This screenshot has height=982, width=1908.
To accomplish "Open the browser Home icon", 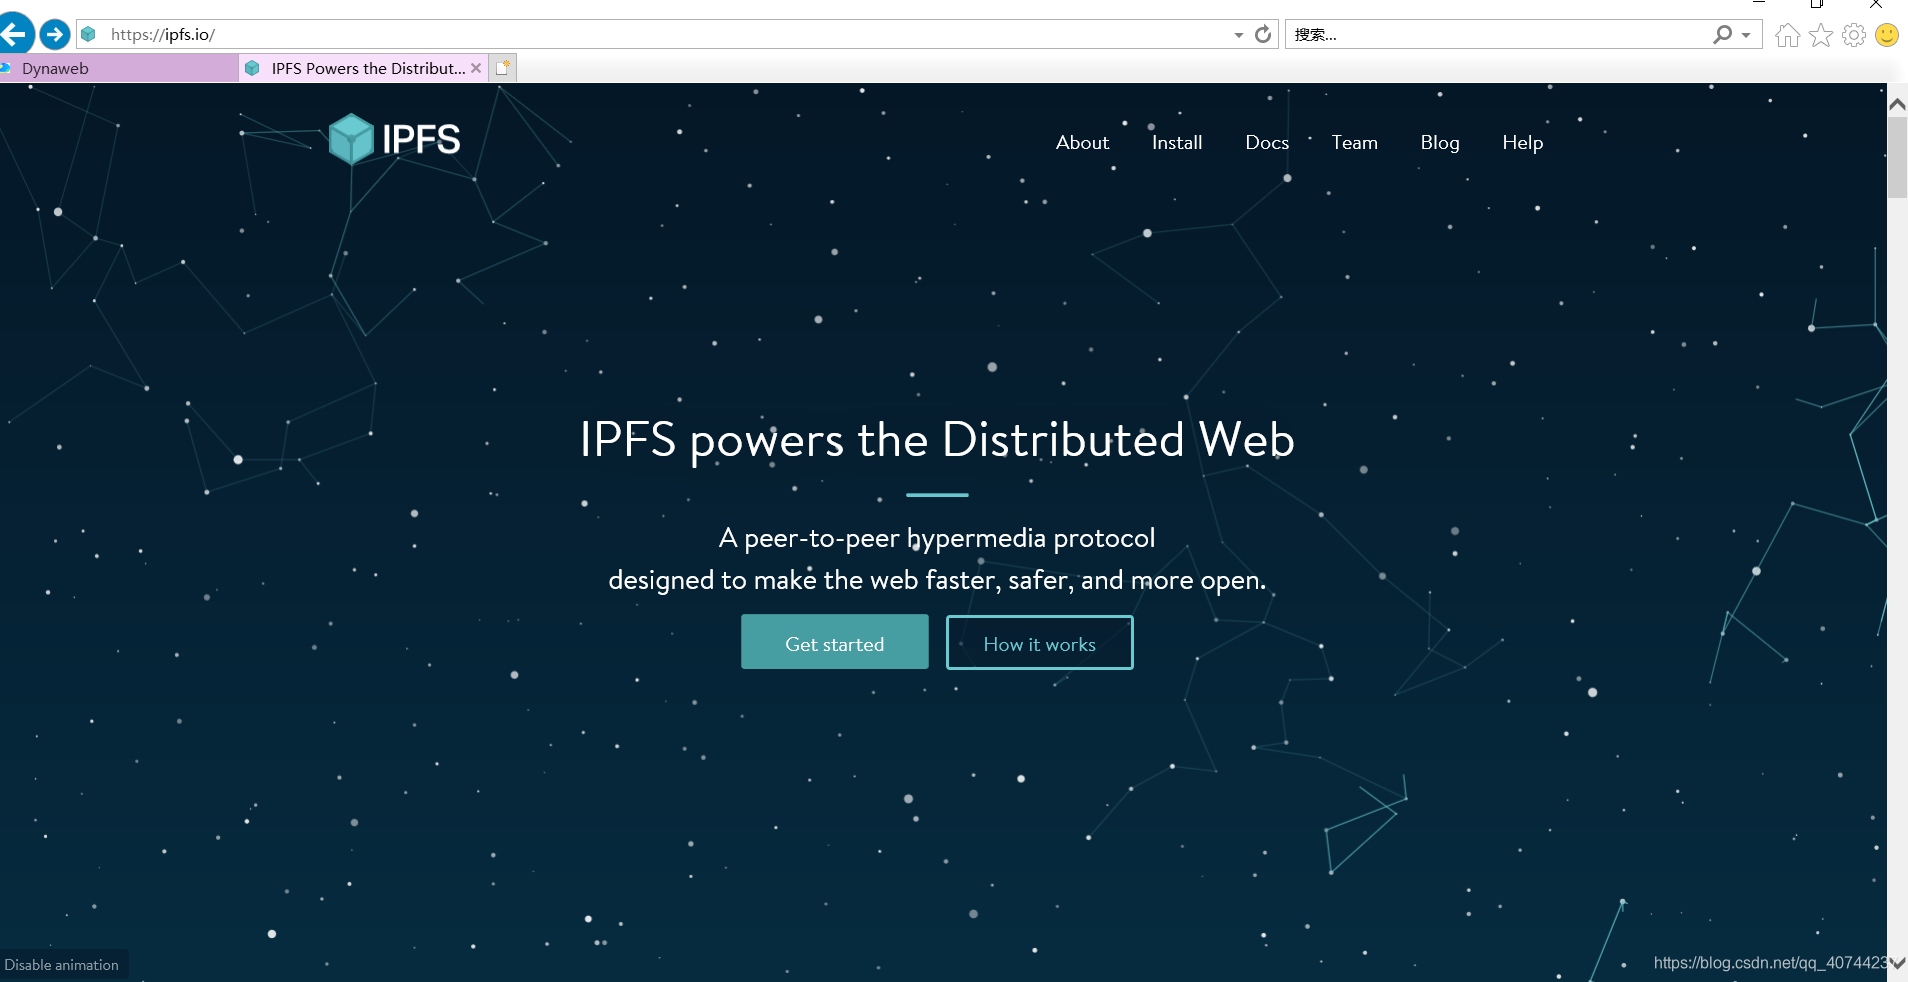I will pos(1787,35).
